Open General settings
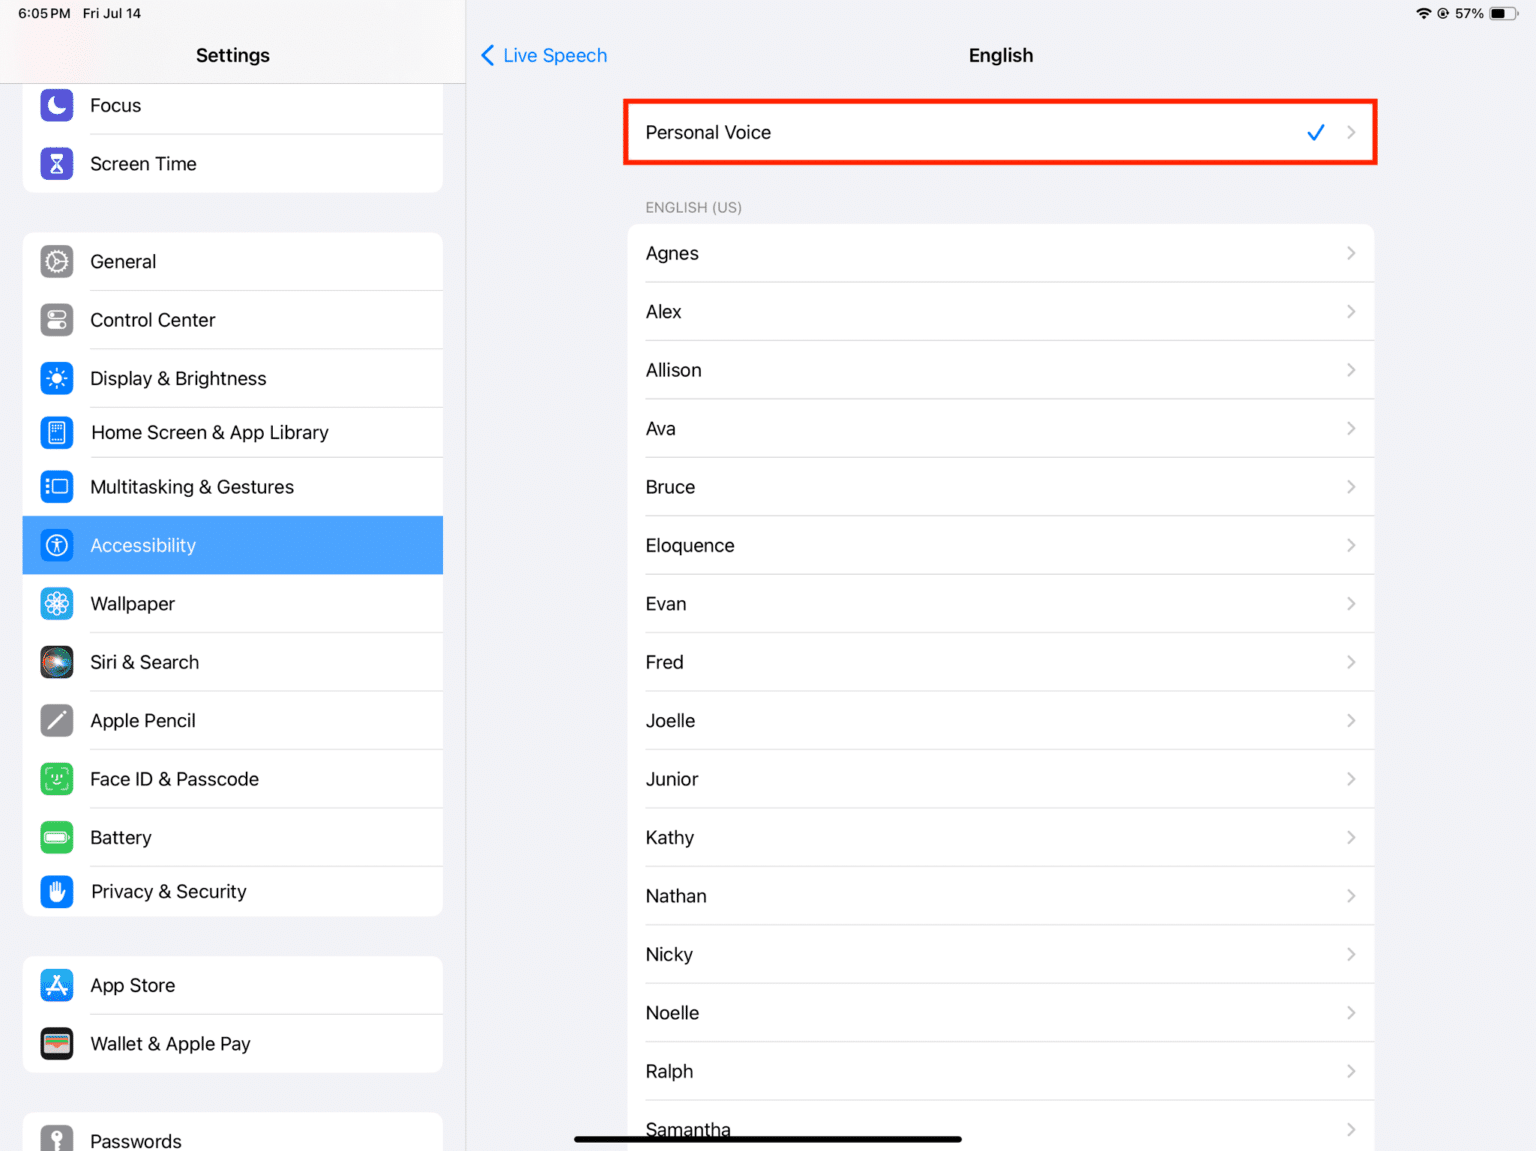1536x1151 pixels. click(232, 262)
